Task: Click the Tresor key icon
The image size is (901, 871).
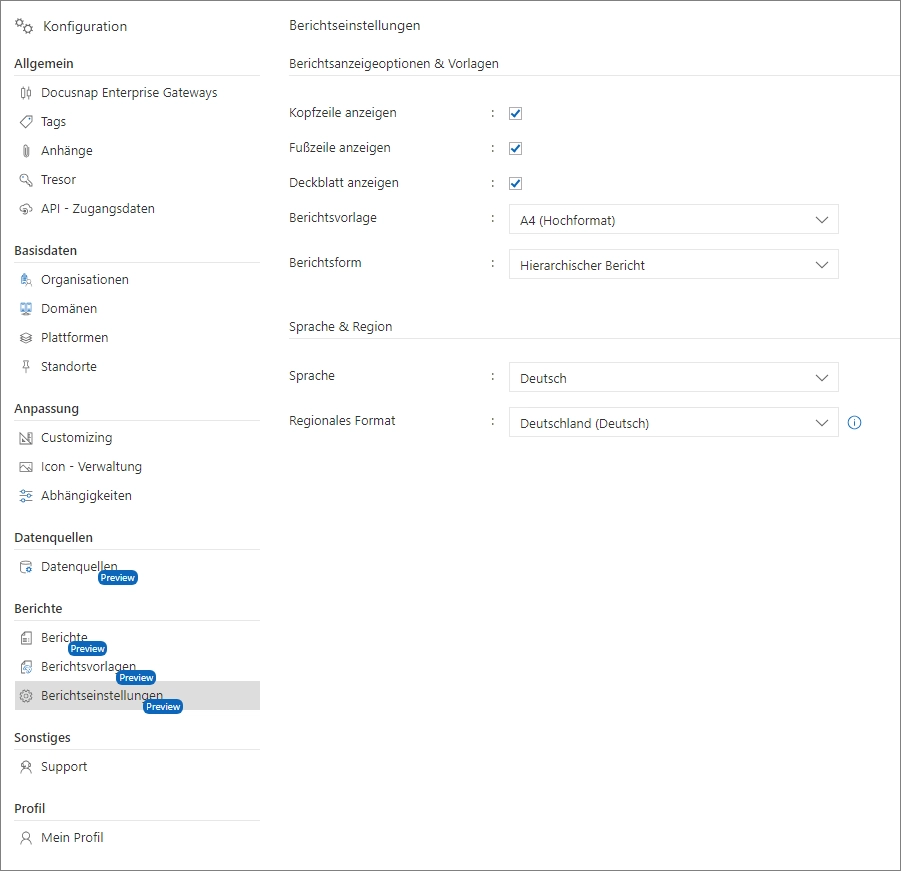Action: tap(26, 180)
